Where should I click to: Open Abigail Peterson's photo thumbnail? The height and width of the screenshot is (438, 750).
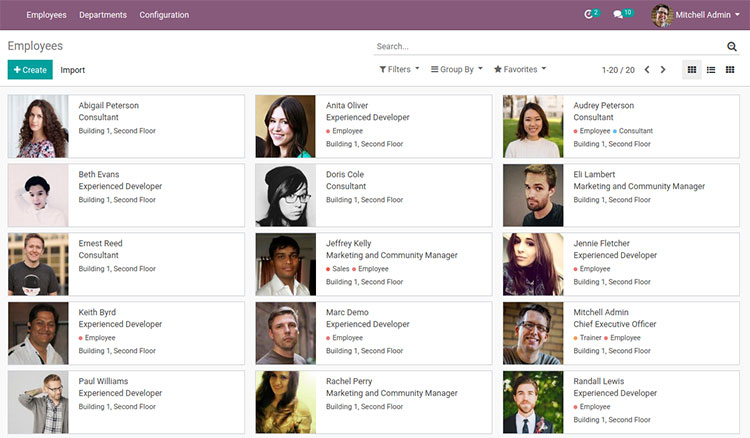[39, 127]
